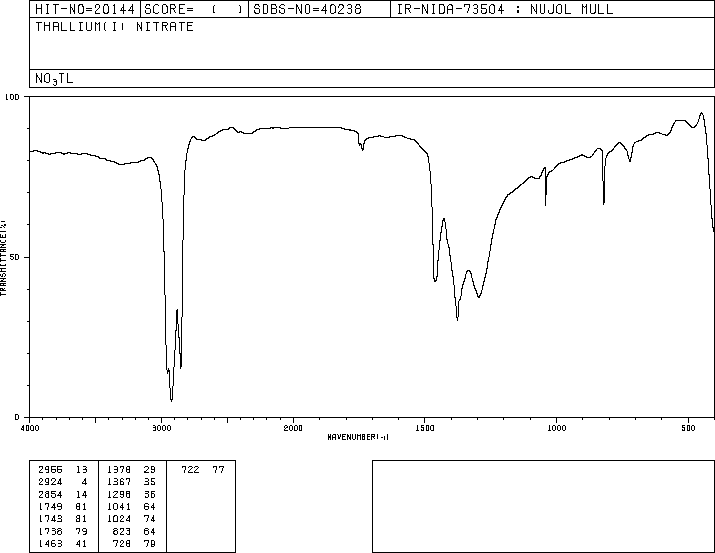Click the SDBS-NO=40238 header cell
Image resolution: width=715 pixels, height=553 pixels.
pyautogui.click(x=319, y=9)
